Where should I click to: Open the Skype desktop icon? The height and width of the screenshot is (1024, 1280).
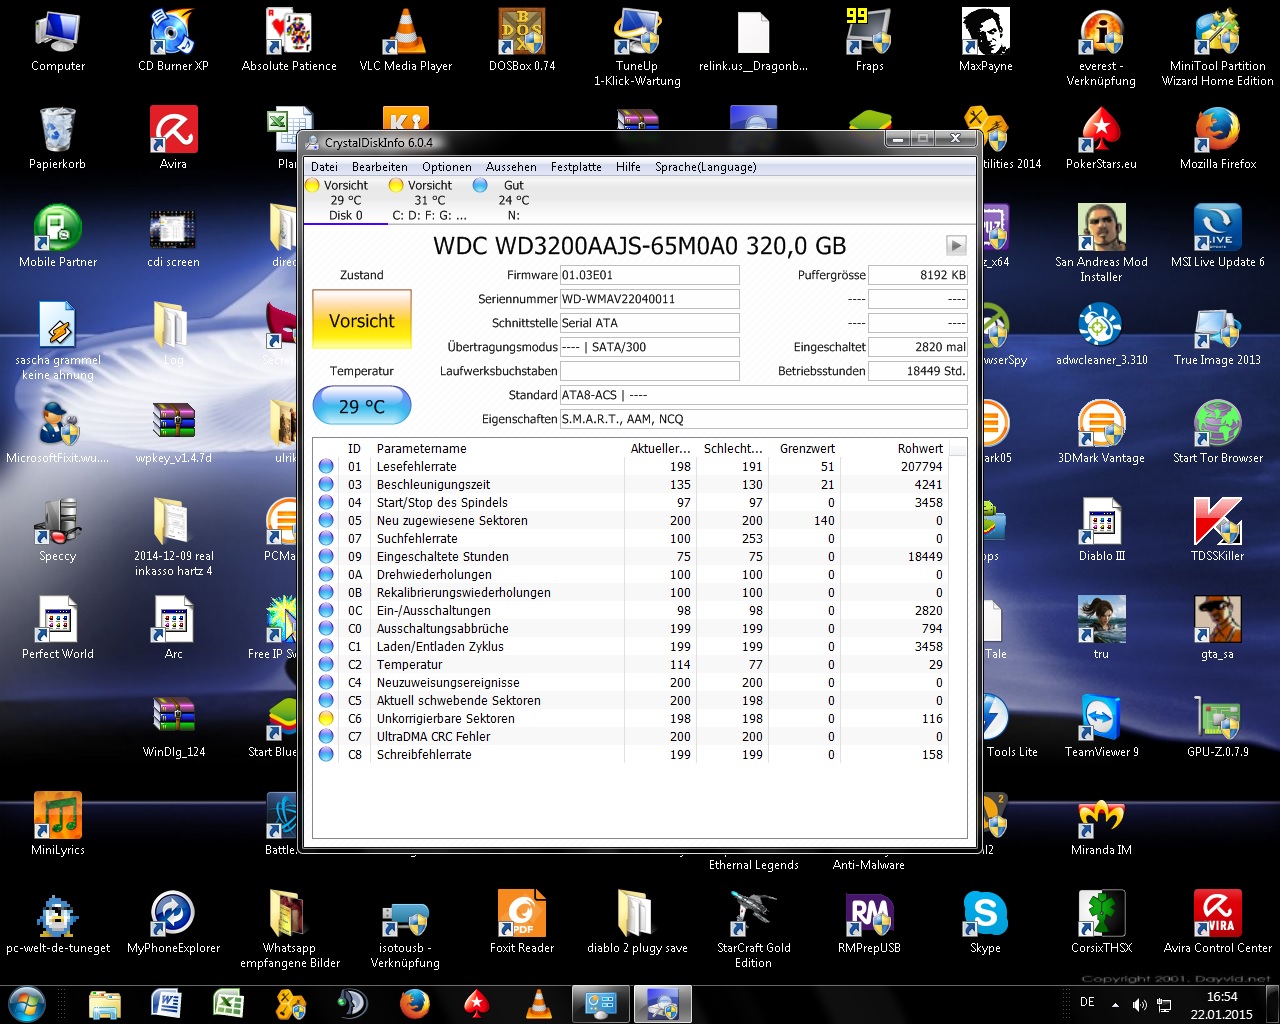click(985, 922)
